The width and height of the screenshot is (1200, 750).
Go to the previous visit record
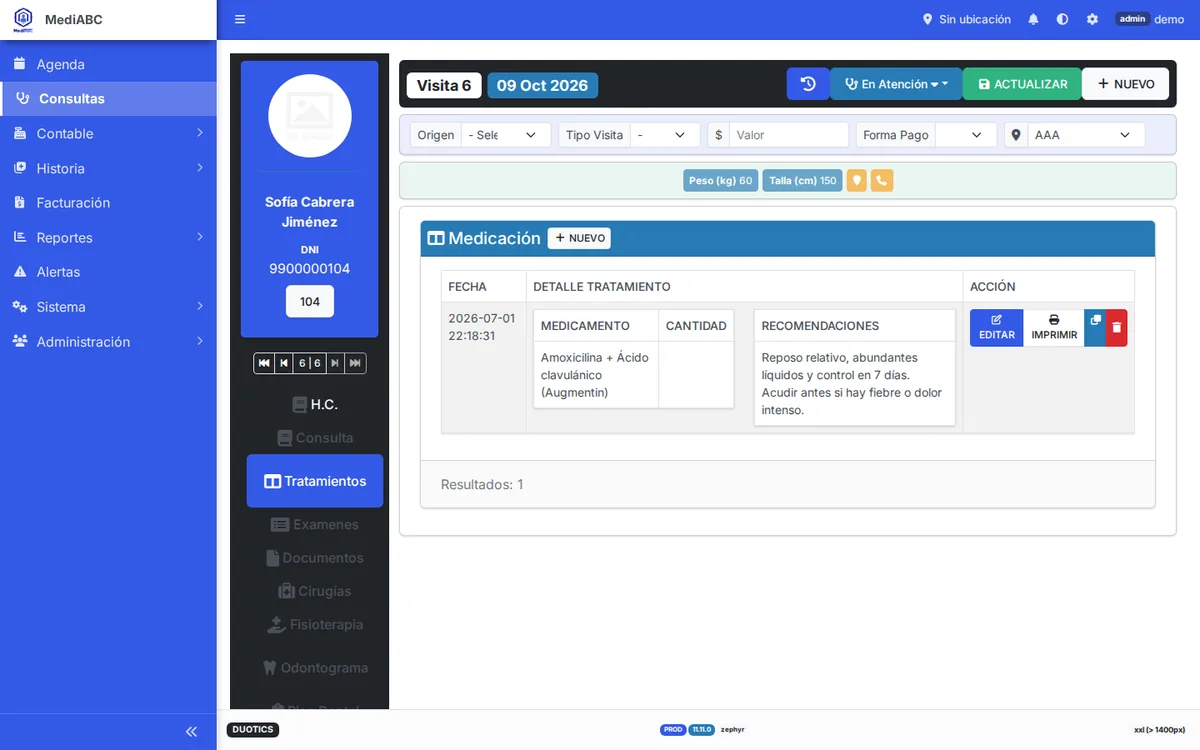coord(284,363)
